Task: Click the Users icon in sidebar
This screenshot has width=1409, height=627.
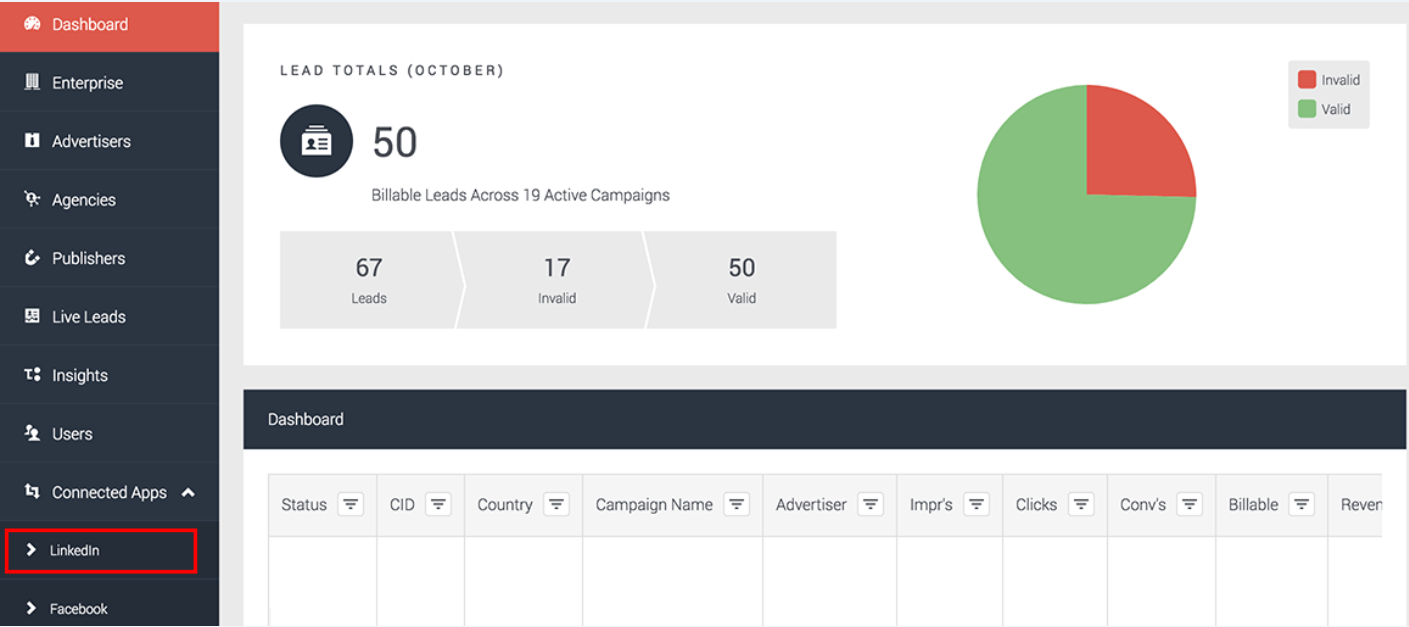Action: click(x=32, y=433)
